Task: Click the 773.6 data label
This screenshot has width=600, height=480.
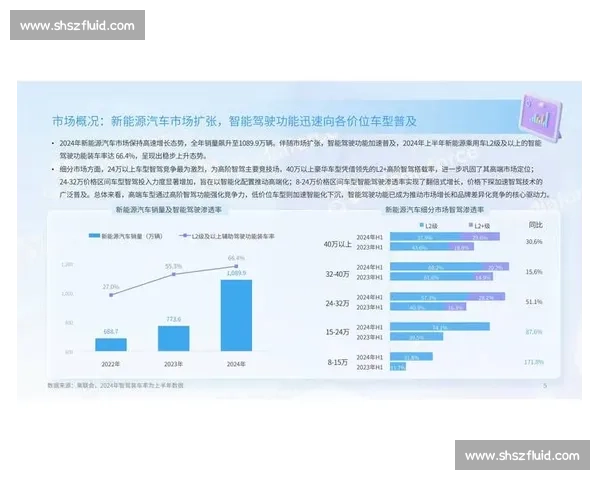Action: tap(174, 319)
